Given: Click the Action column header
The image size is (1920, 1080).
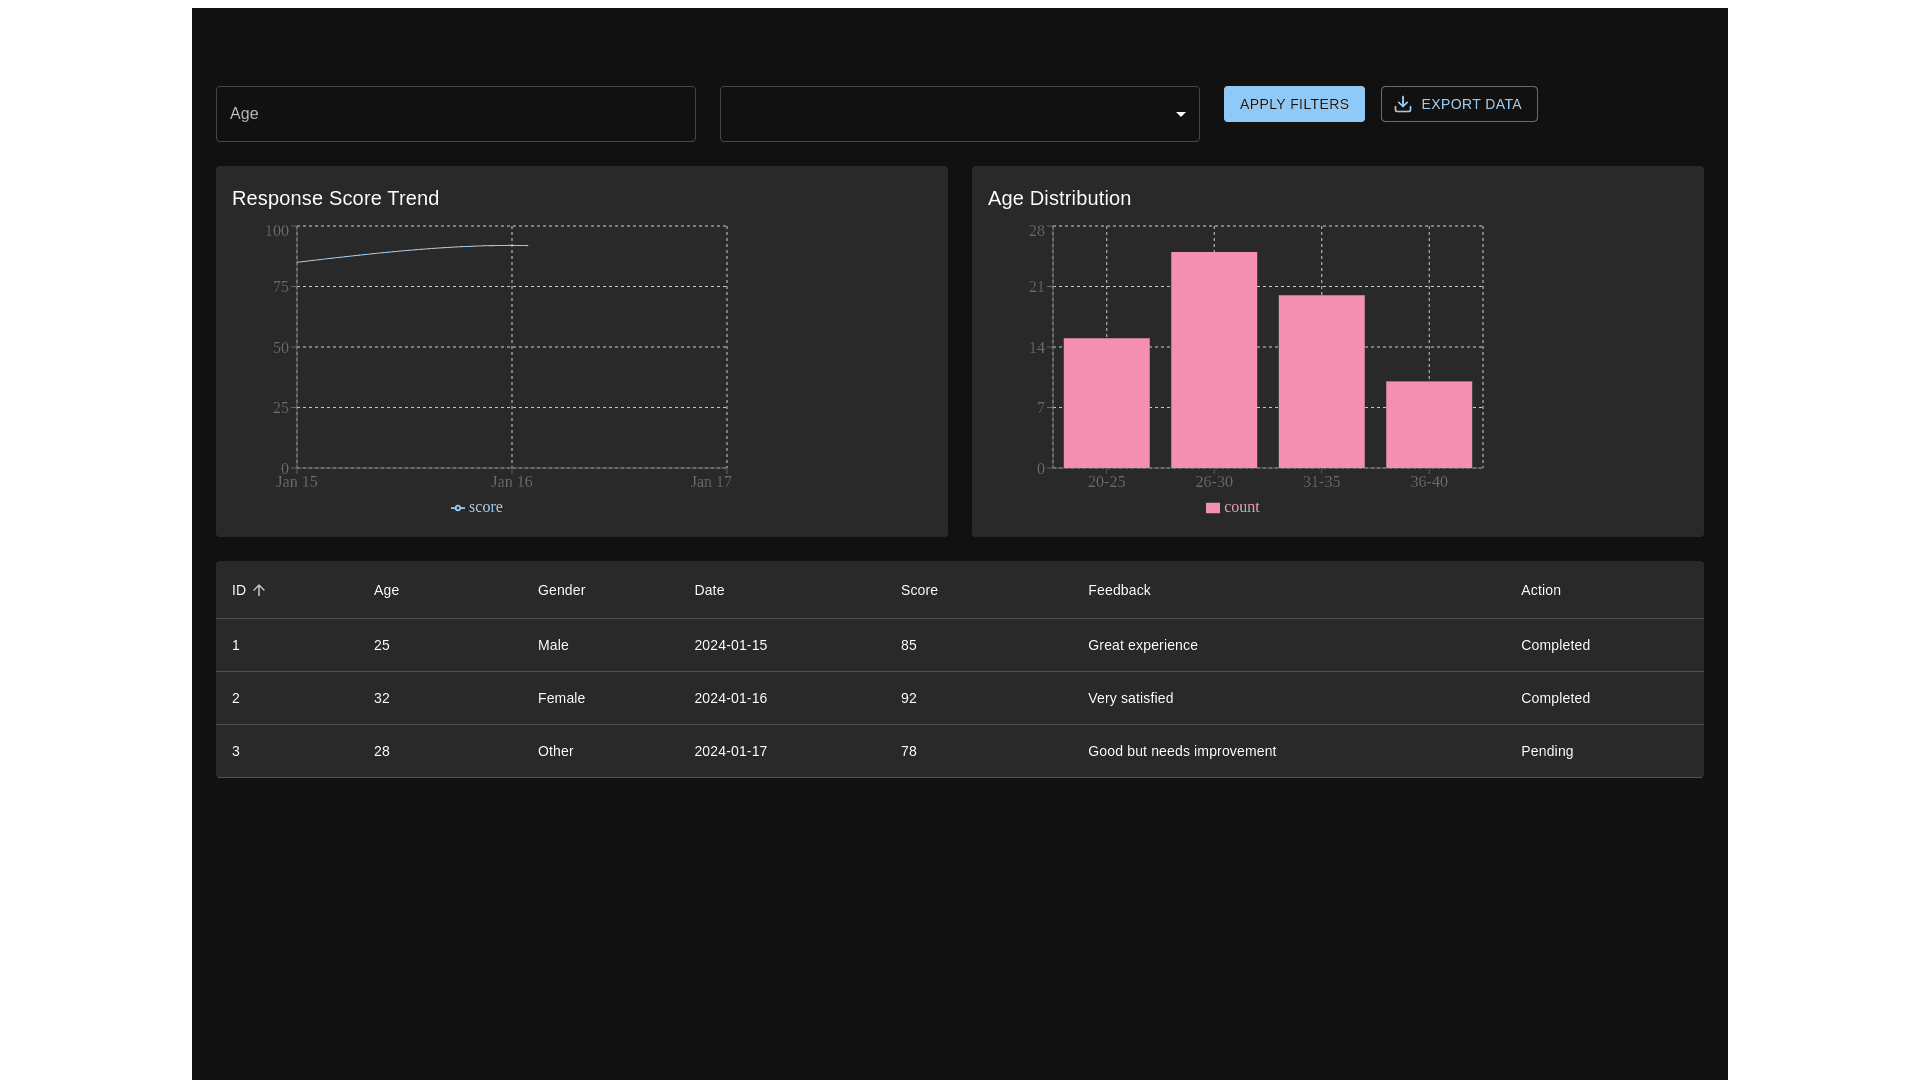Looking at the screenshot, I should tap(1540, 591).
